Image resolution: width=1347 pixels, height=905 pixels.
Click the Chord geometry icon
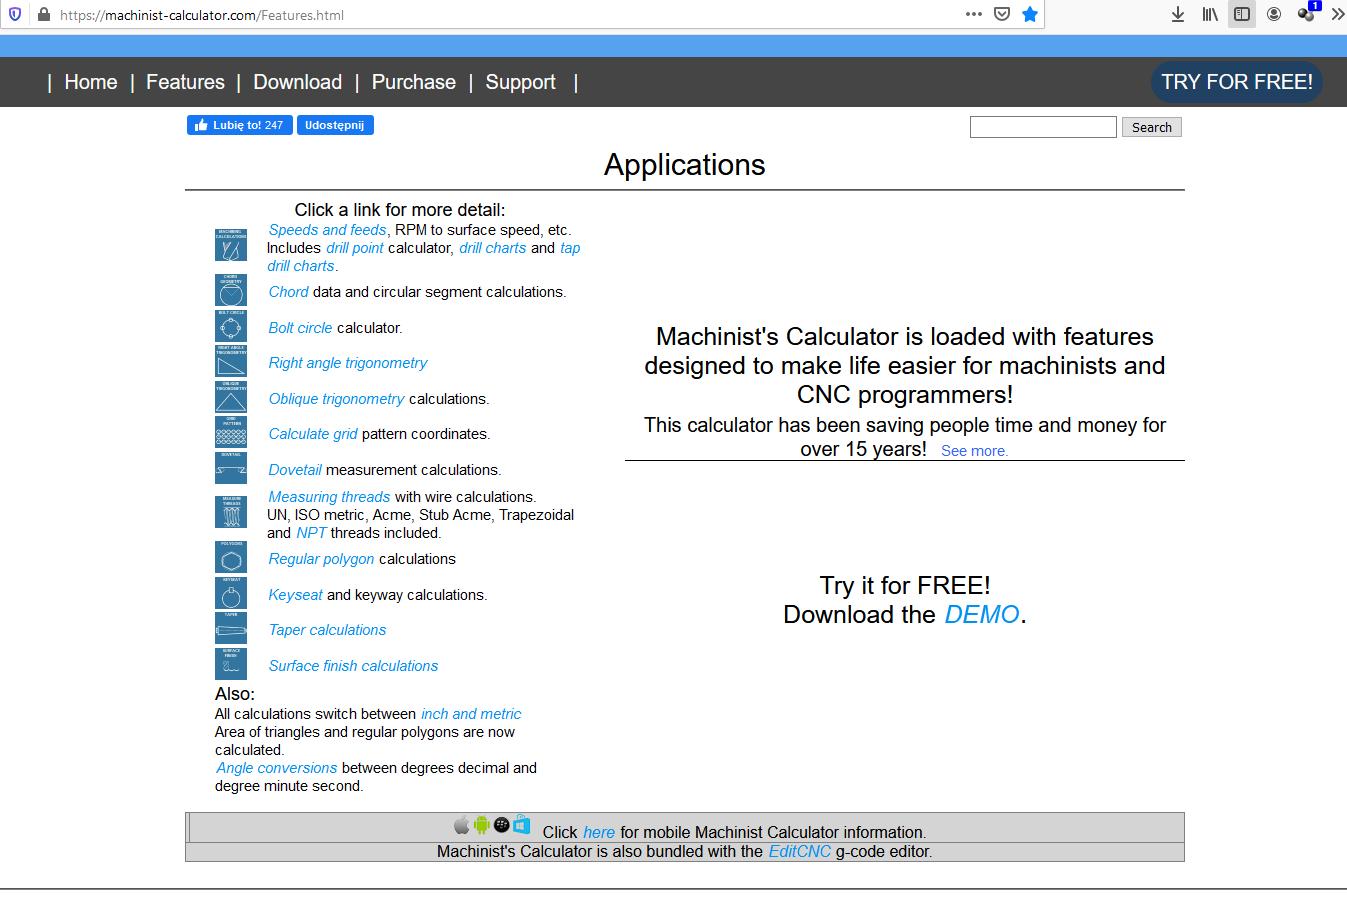(231, 290)
